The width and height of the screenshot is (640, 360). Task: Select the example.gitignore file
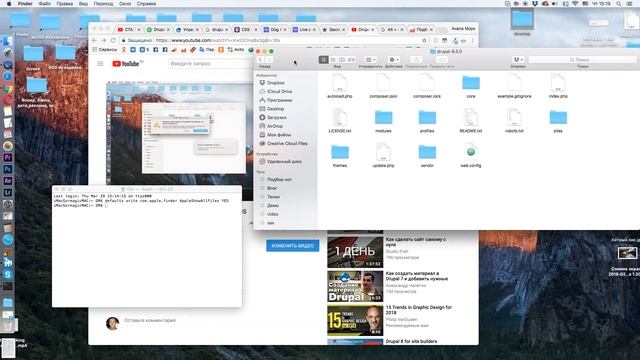click(514, 87)
